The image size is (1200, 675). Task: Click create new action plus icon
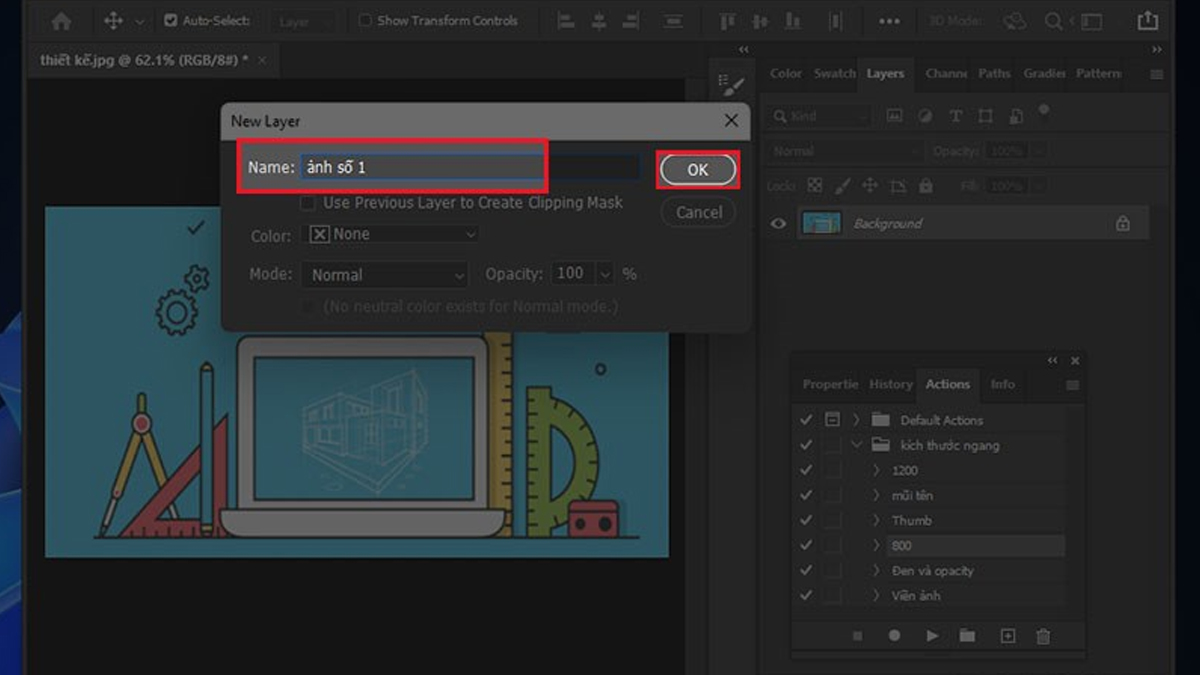(1007, 636)
